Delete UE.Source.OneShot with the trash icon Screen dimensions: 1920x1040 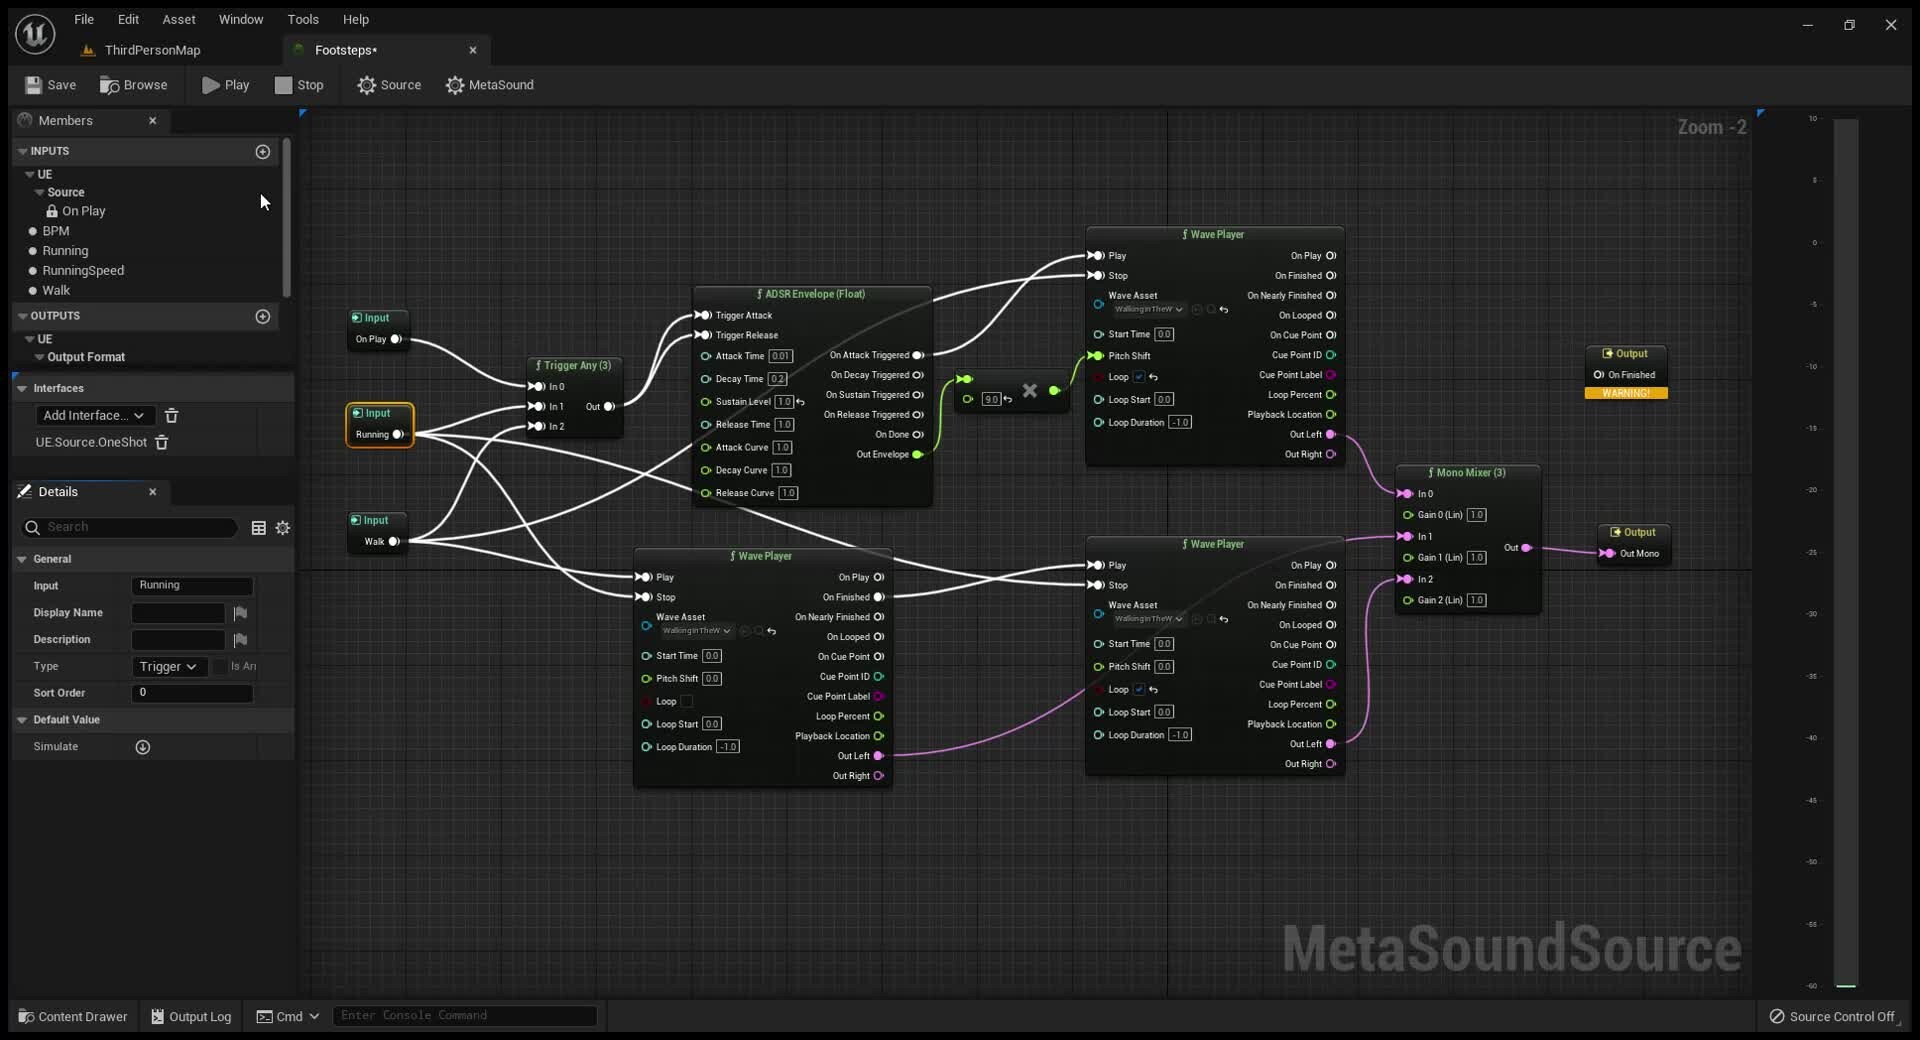coord(161,443)
